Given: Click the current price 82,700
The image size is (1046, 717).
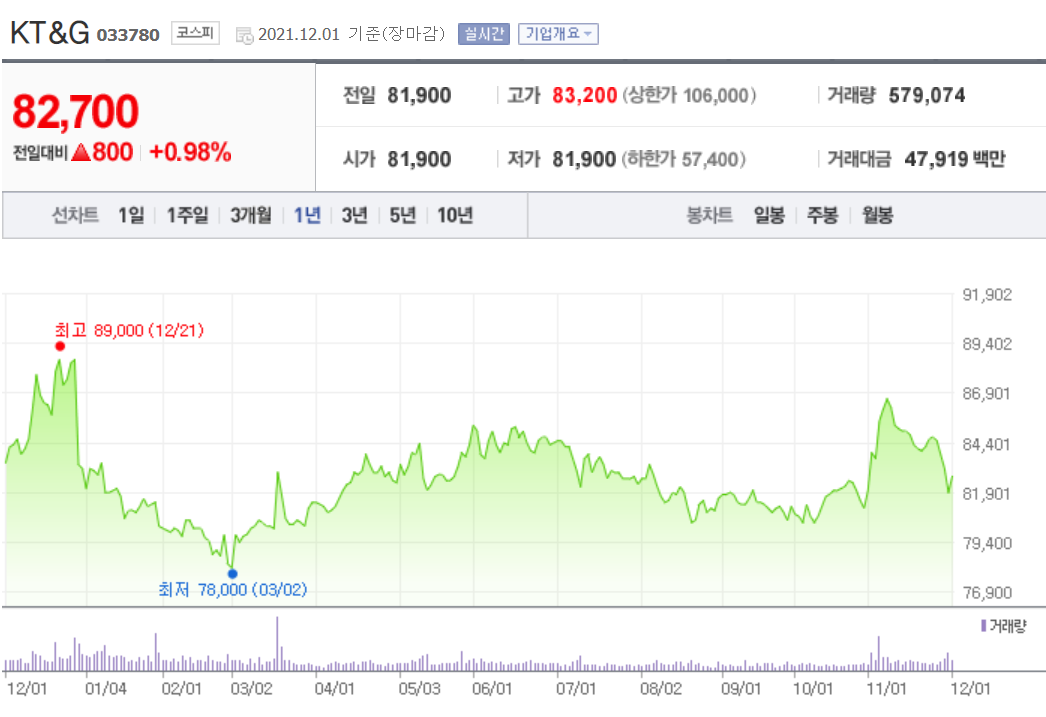Looking at the screenshot, I should coord(75,111).
